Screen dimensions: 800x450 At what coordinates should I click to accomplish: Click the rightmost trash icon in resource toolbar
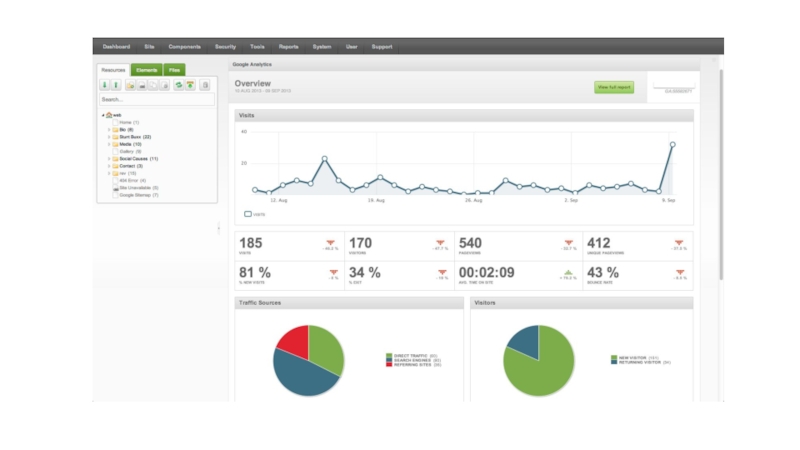pyautogui.click(x=205, y=86)
